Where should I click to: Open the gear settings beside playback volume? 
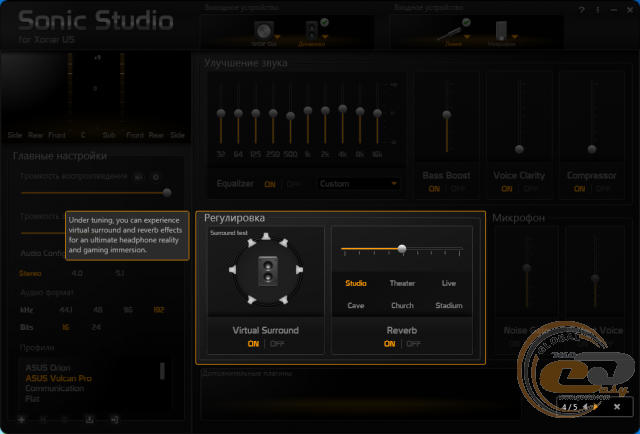click(156, 177)
